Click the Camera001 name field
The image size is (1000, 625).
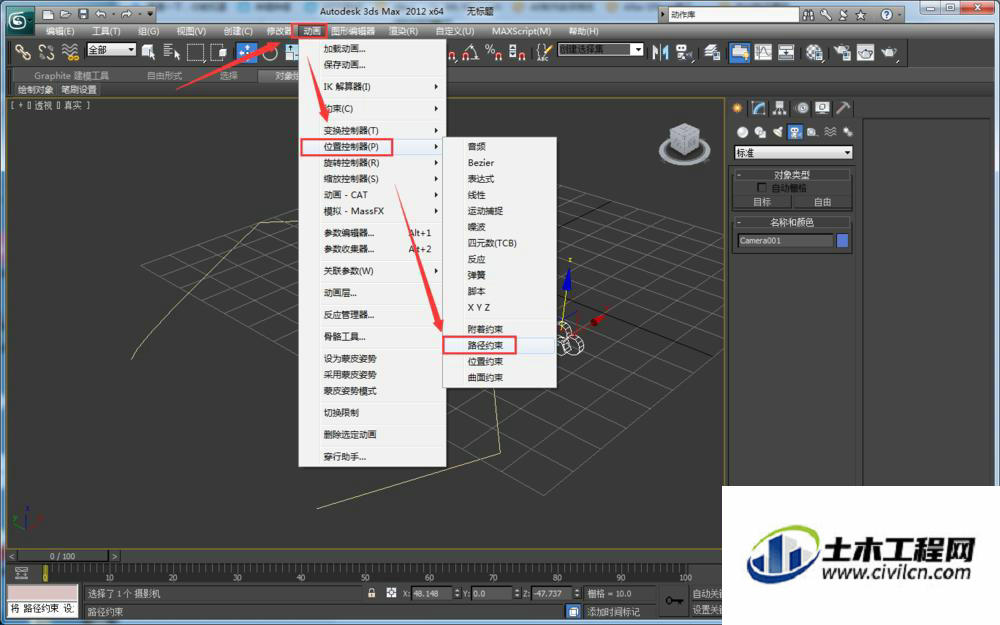[x=785, y=240]
